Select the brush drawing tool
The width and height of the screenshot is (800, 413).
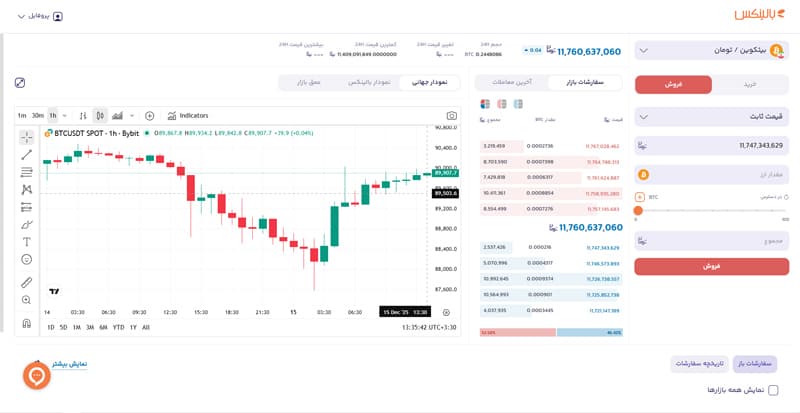27,225
